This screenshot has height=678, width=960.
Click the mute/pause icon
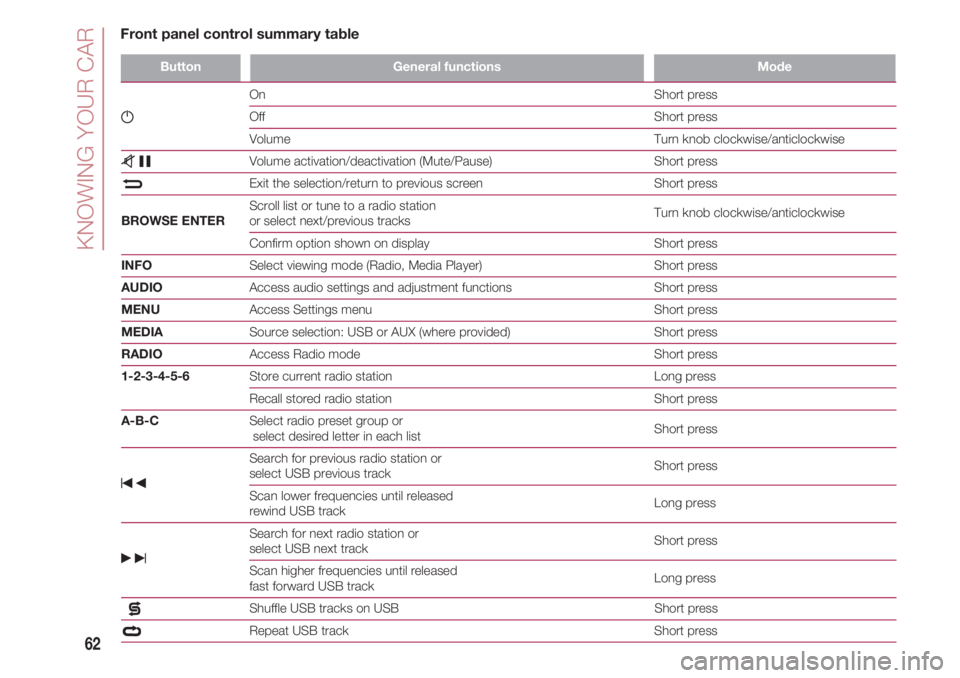tap(136, 162)
